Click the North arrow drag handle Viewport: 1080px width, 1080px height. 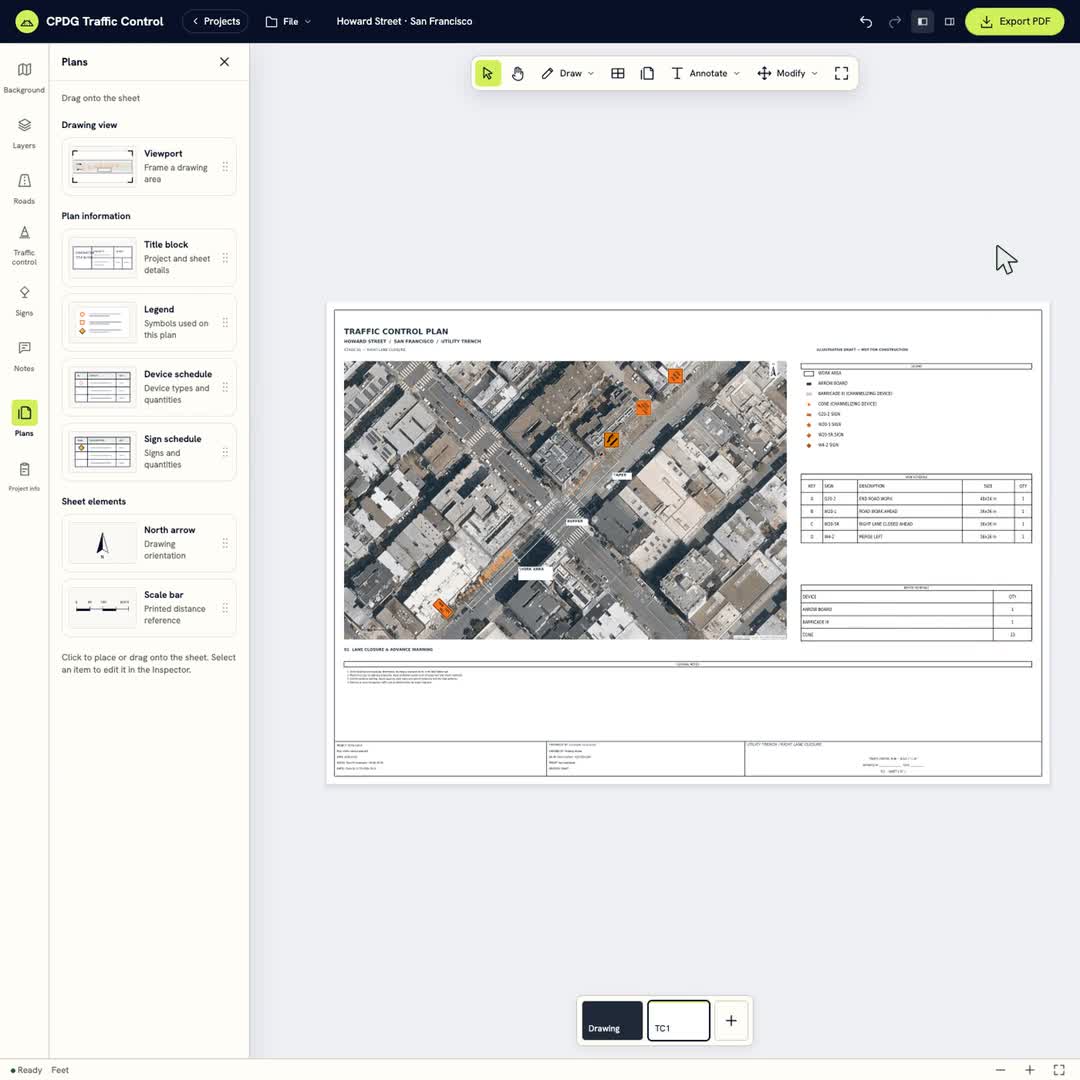coord(225,543)
